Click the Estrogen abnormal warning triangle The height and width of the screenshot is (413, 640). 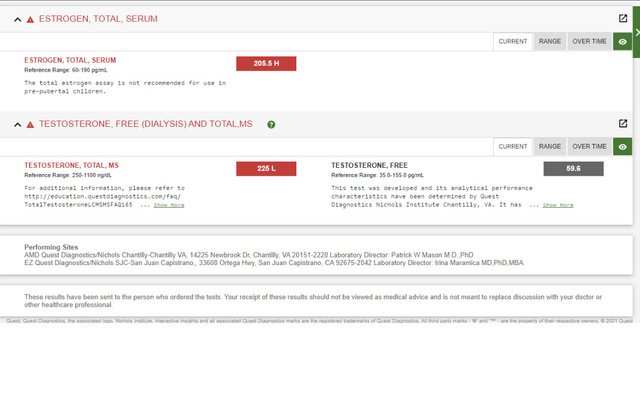coord(30,20)
